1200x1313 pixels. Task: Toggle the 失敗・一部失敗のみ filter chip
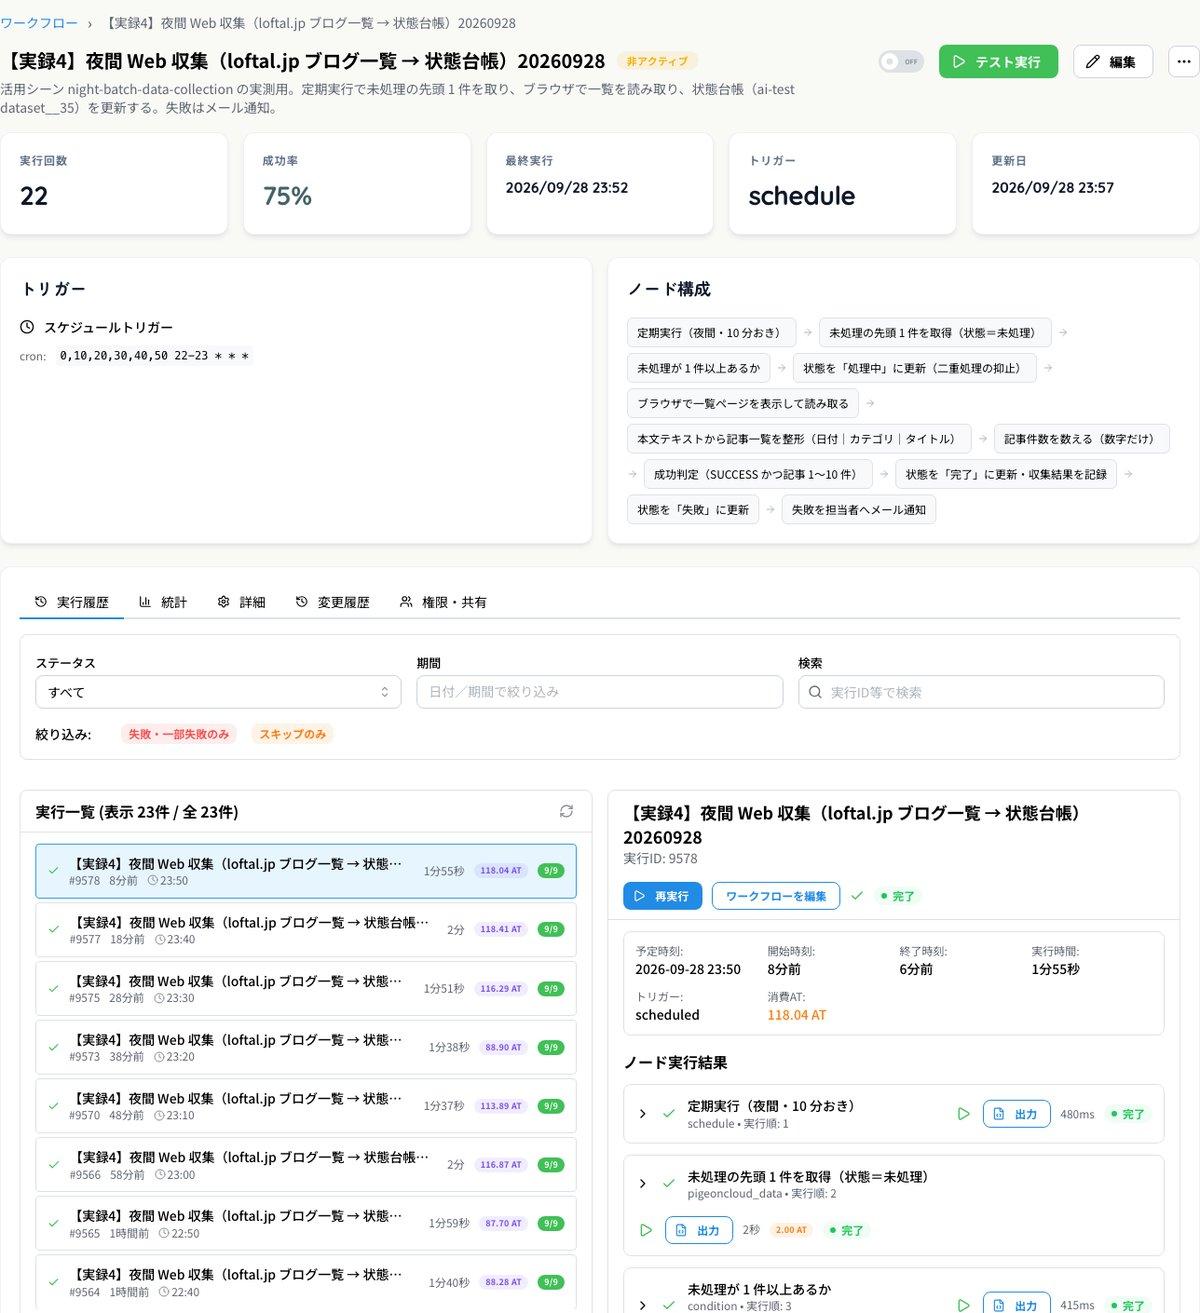(x=179, y=734)
